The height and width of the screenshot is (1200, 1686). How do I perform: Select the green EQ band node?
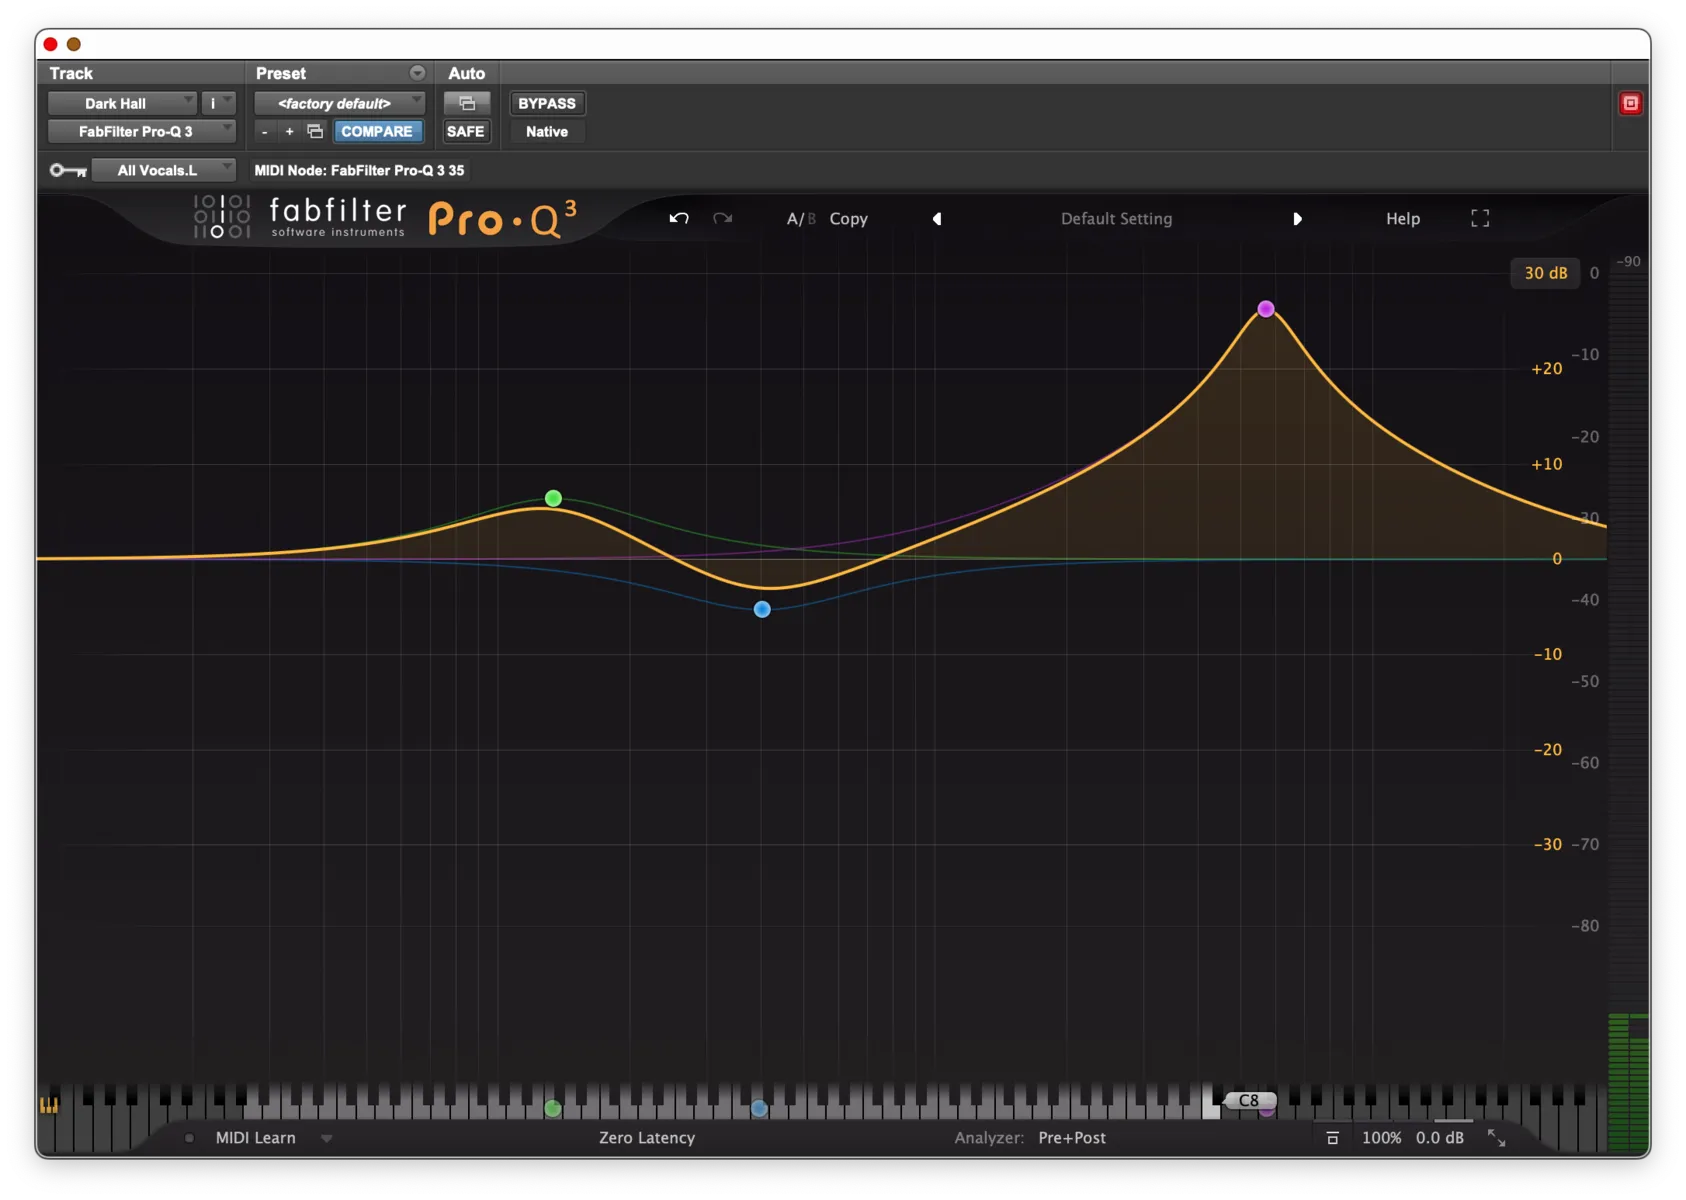pos(553,498)
